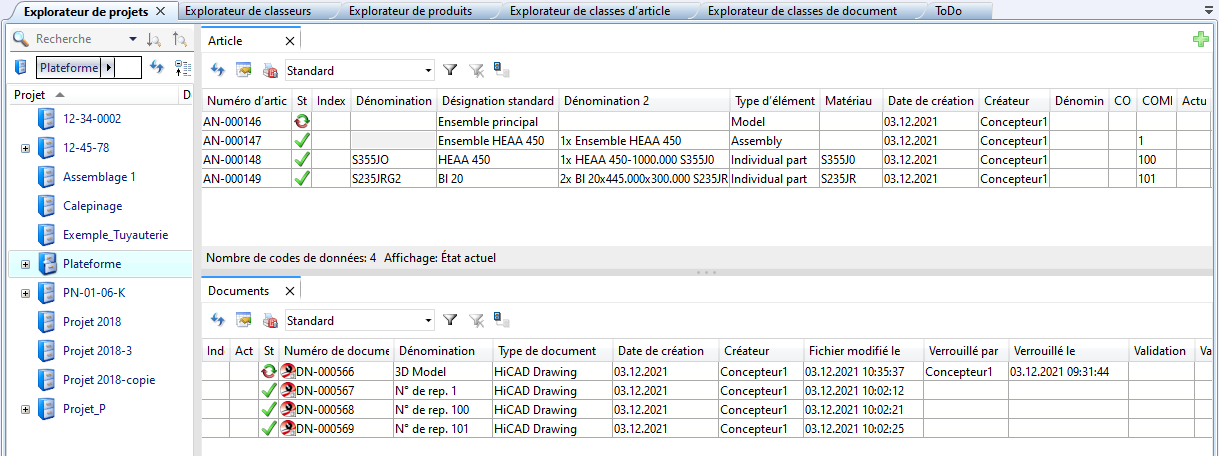
Task: Open the Standard dropdown in the Documents toolbar
Action: tap(428, 321)
